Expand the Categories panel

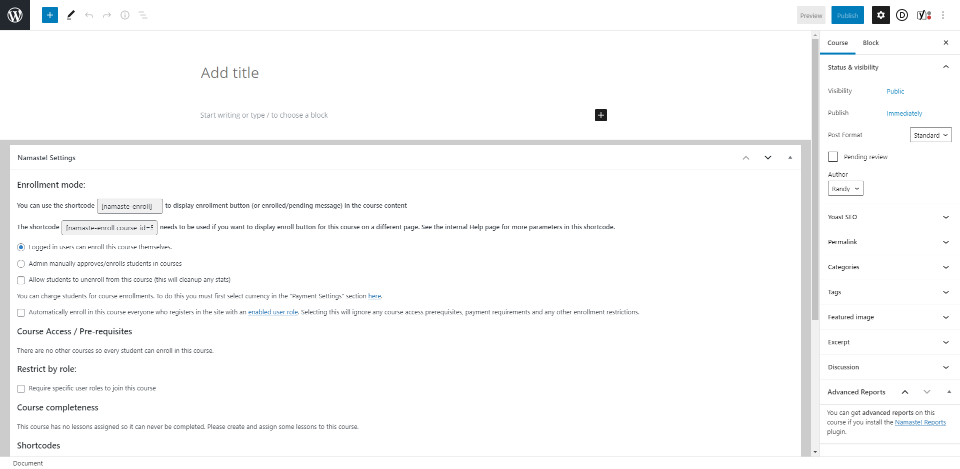point(887,267)
